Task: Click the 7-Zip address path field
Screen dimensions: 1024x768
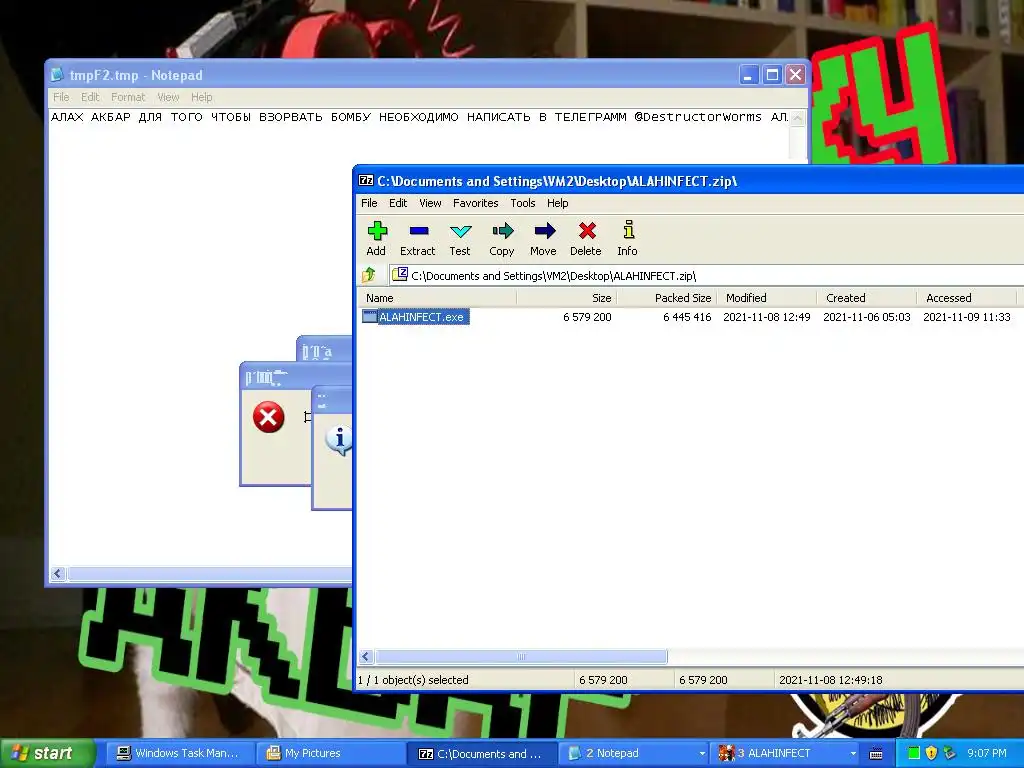Action: click(707, 276)
